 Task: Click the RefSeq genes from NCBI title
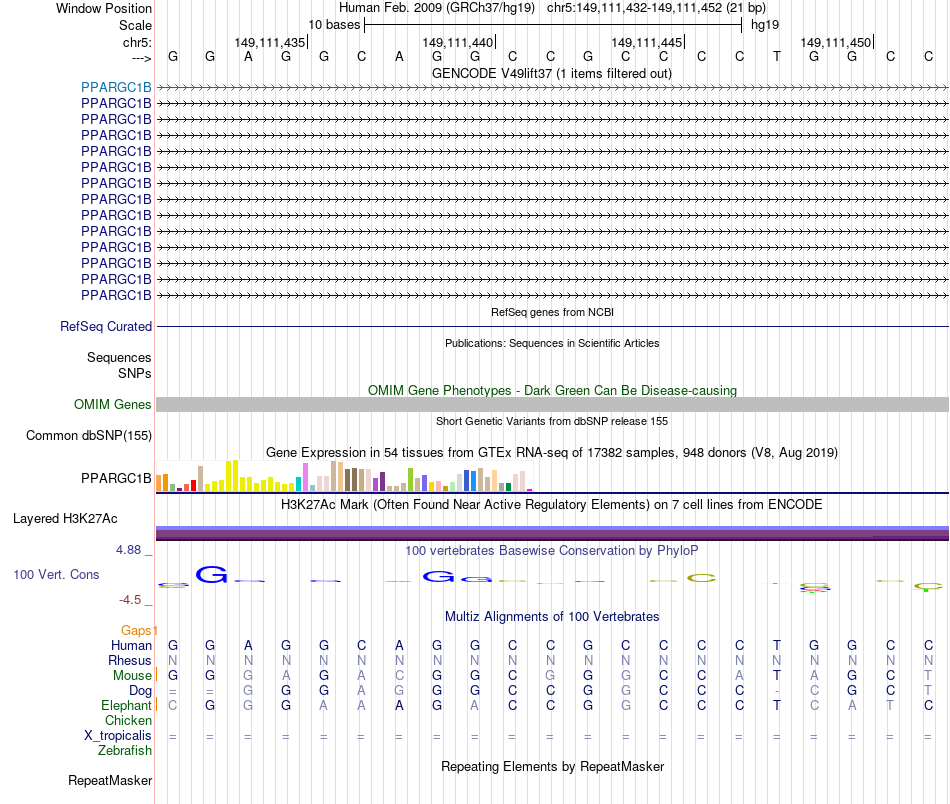[552, 312]
